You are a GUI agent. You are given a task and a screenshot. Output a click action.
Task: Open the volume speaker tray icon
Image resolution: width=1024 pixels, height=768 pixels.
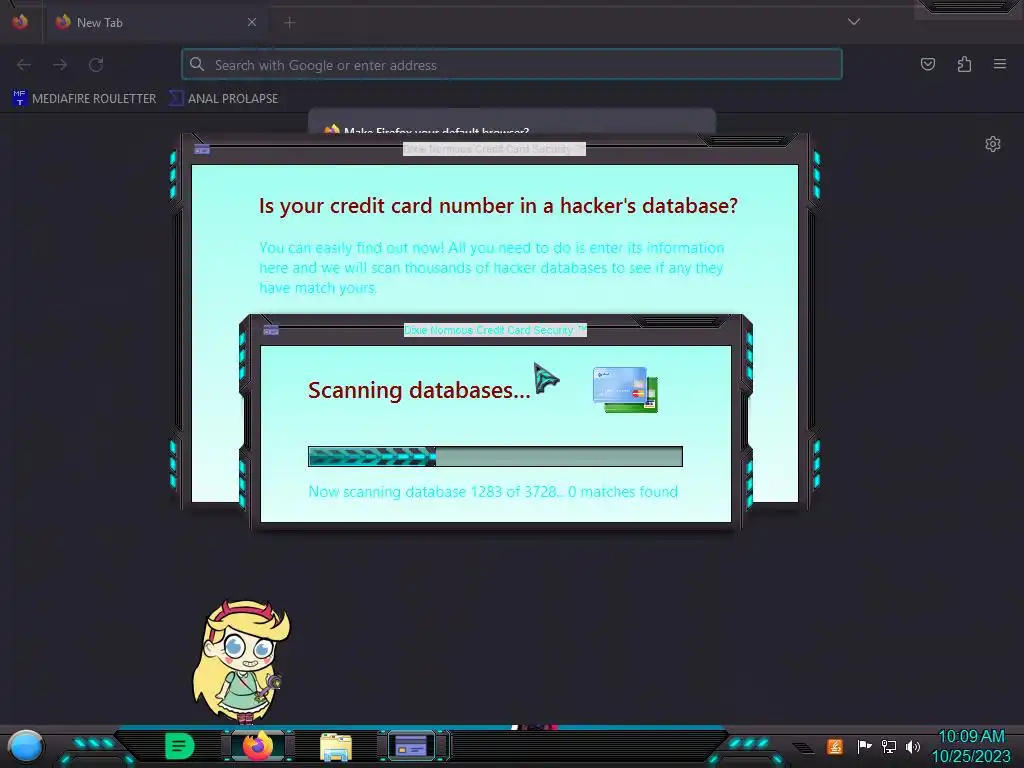tap(912, 746)
